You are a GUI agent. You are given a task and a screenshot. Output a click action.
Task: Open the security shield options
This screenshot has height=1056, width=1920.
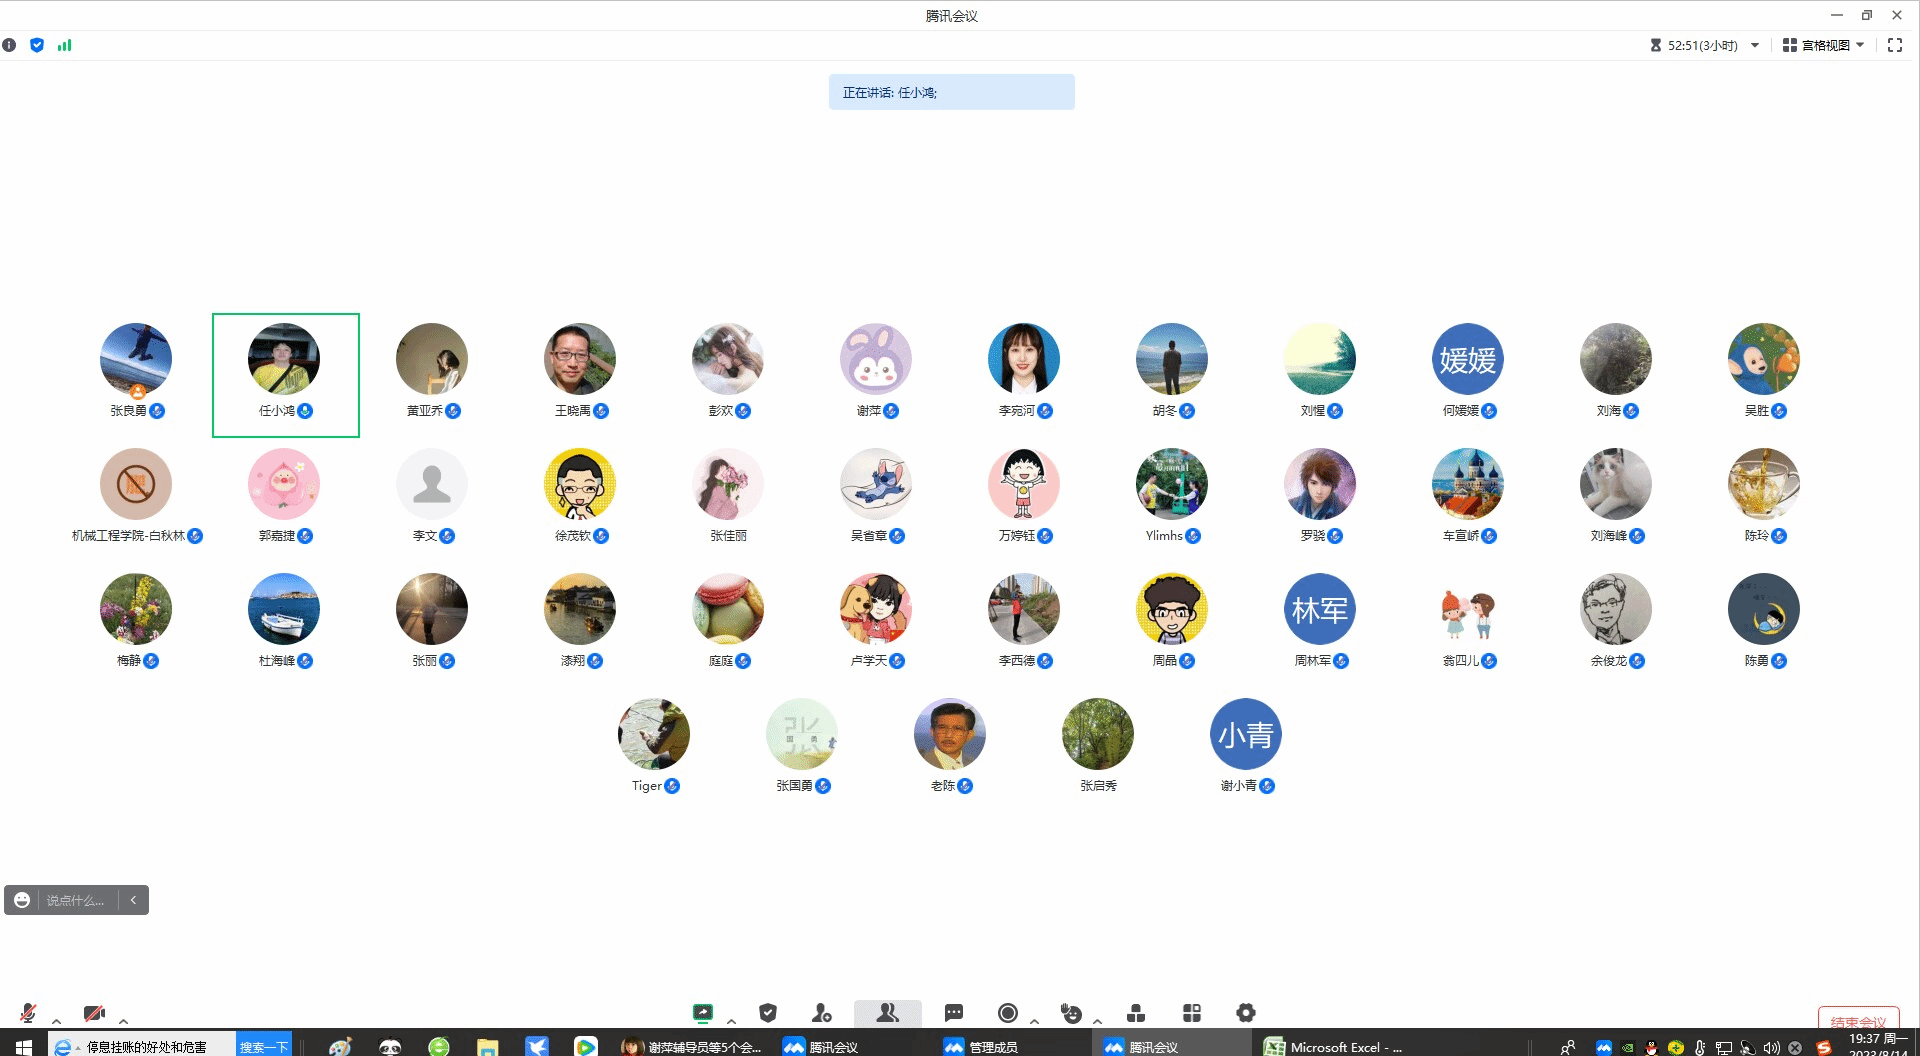(x=768, y=1013)
